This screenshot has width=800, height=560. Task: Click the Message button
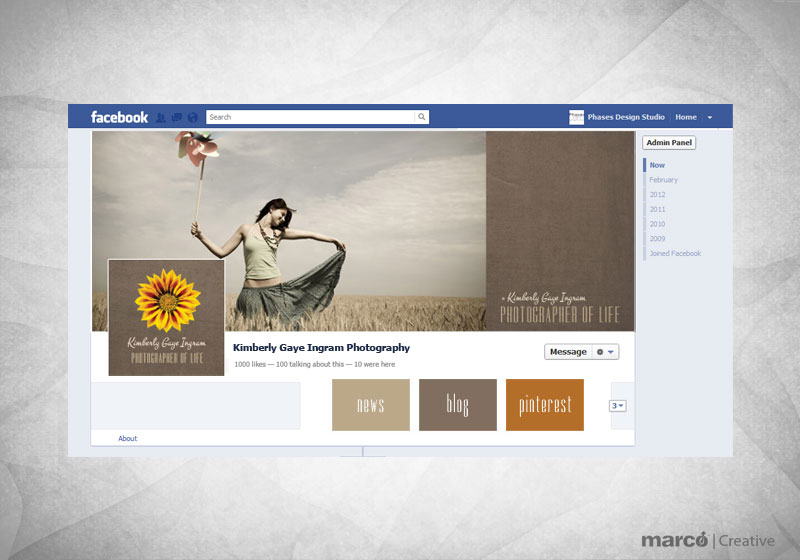tap(568, 352)
